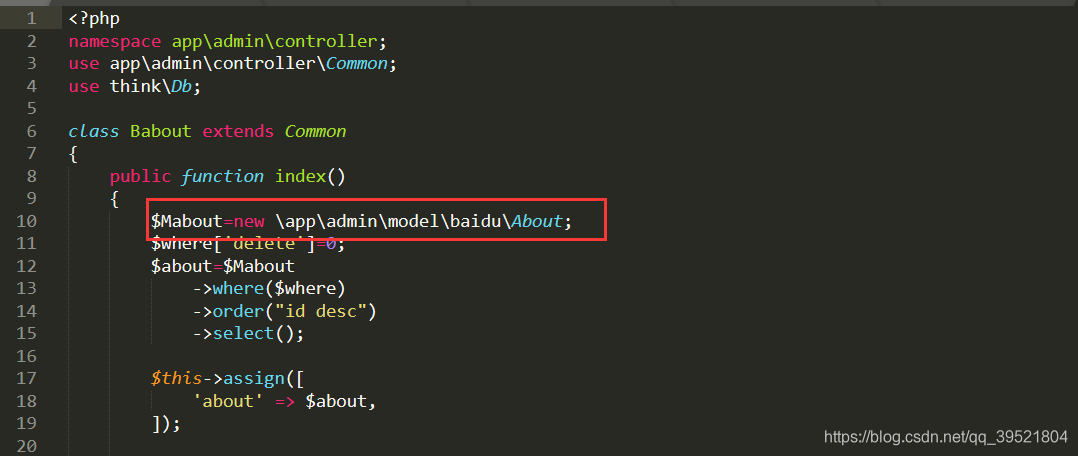Screen dimensions: 1078x456
Task: Click the index method name
Action: click(300, 177)
